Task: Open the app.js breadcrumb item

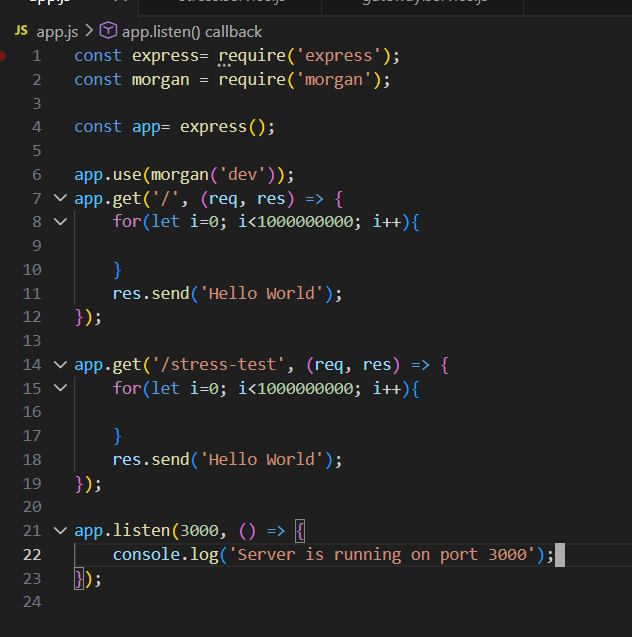Action: 57,32
